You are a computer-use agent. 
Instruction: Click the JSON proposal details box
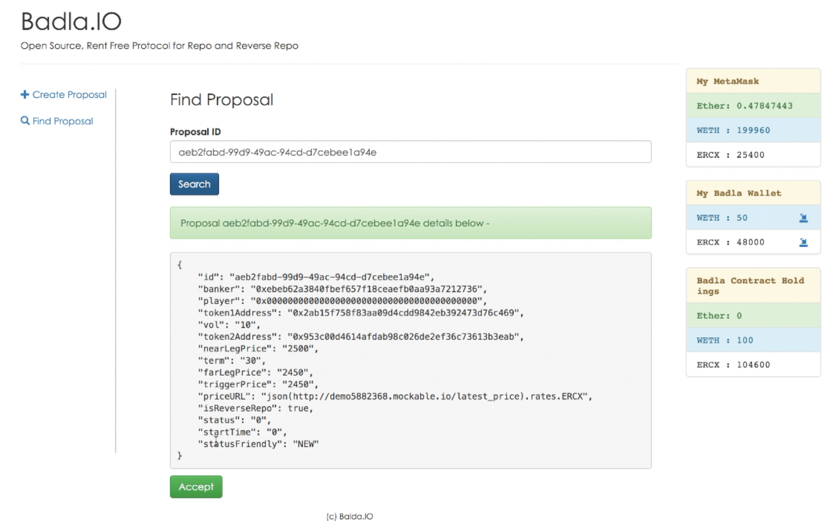tap(410, 360)
